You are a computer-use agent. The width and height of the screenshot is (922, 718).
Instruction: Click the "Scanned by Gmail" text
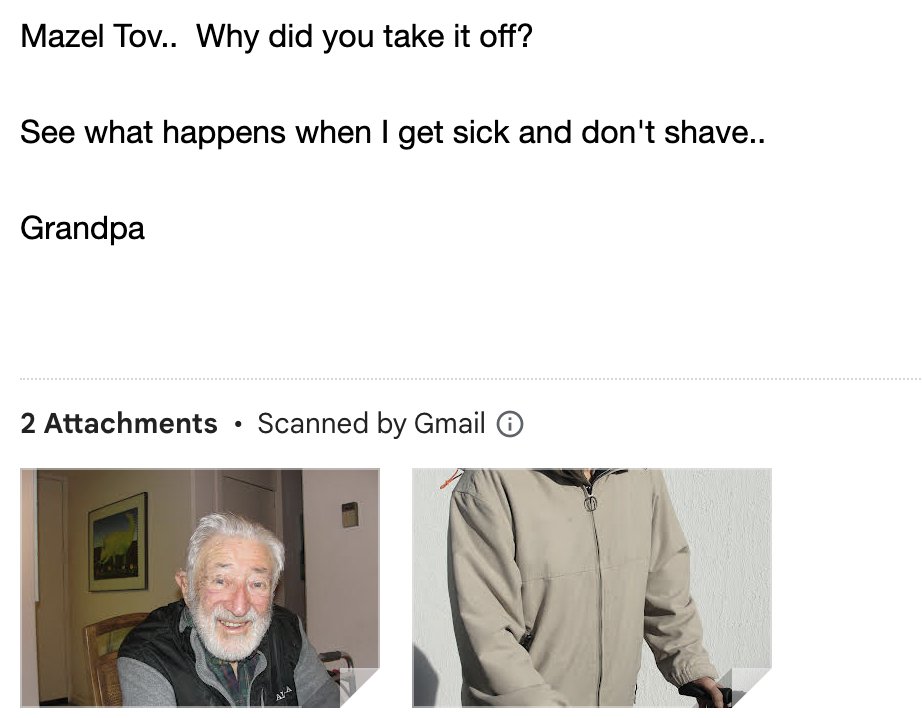click(x=371, y=424)
